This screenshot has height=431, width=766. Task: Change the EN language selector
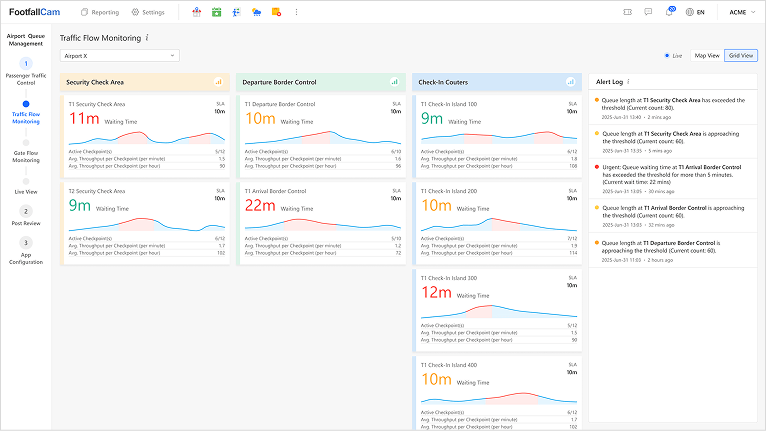(695, 12)
